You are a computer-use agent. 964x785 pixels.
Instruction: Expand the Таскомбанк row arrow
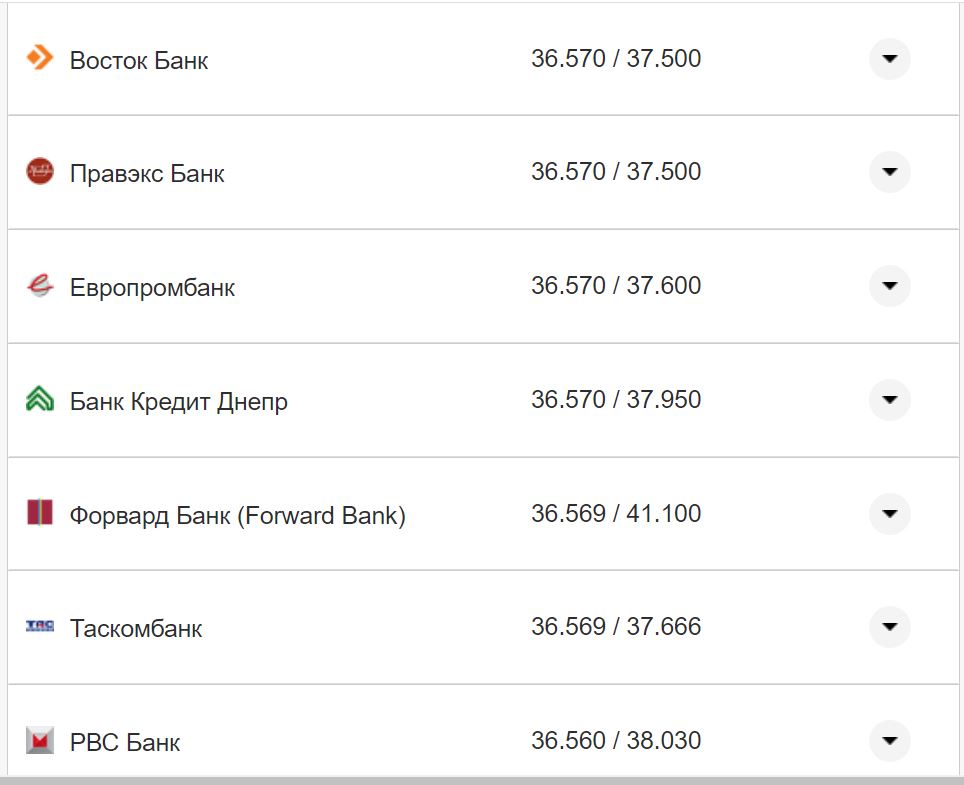(889, 627)
